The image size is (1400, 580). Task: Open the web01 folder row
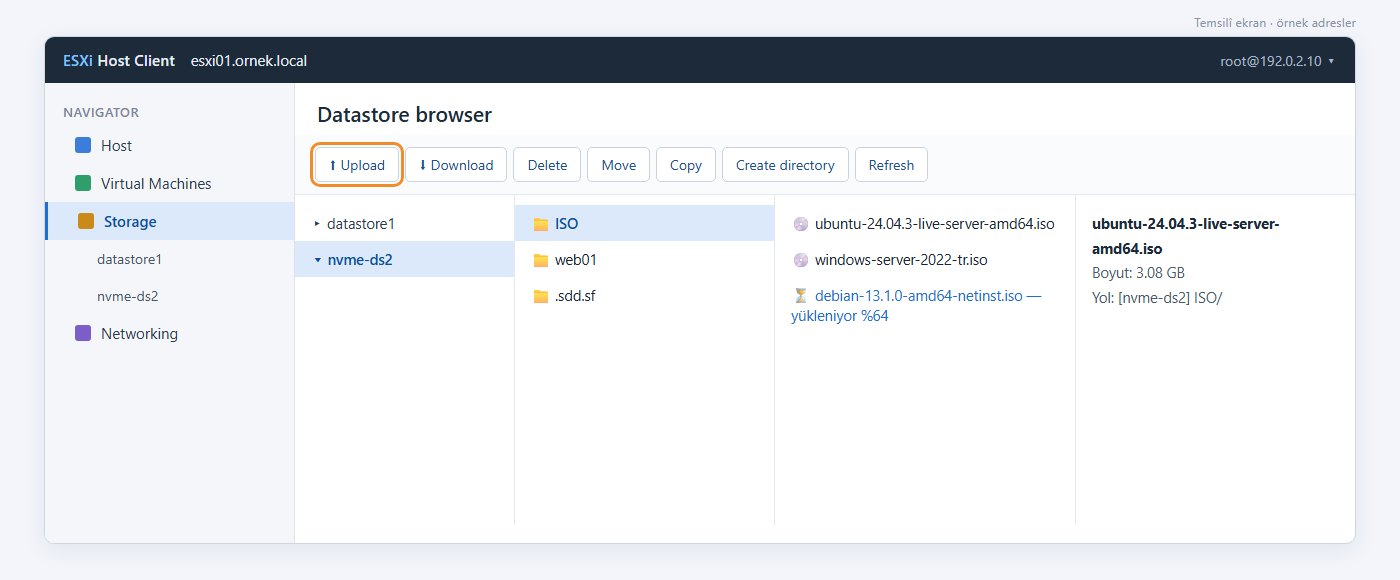pos(645,260)
